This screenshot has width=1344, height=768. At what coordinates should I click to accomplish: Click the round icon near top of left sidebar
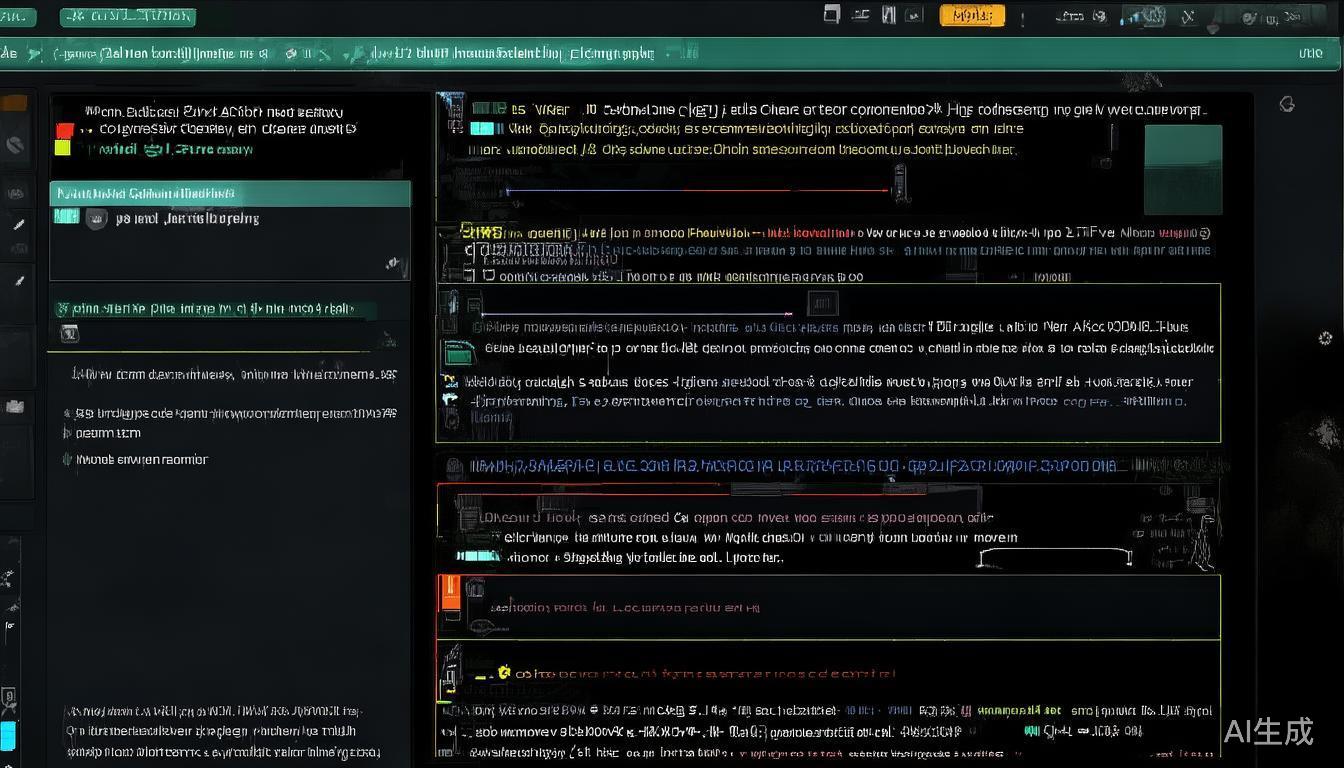(x=15, y=146)
